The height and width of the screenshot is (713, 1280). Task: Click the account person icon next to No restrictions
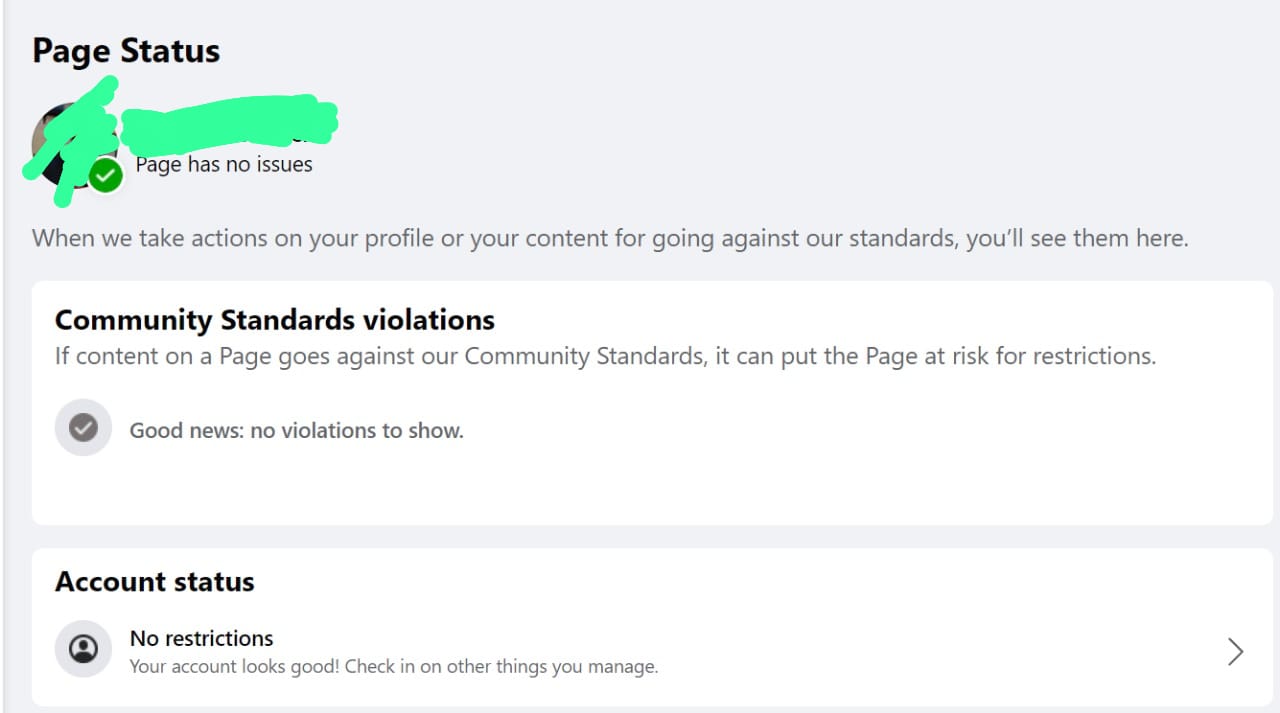coord(83,650)
